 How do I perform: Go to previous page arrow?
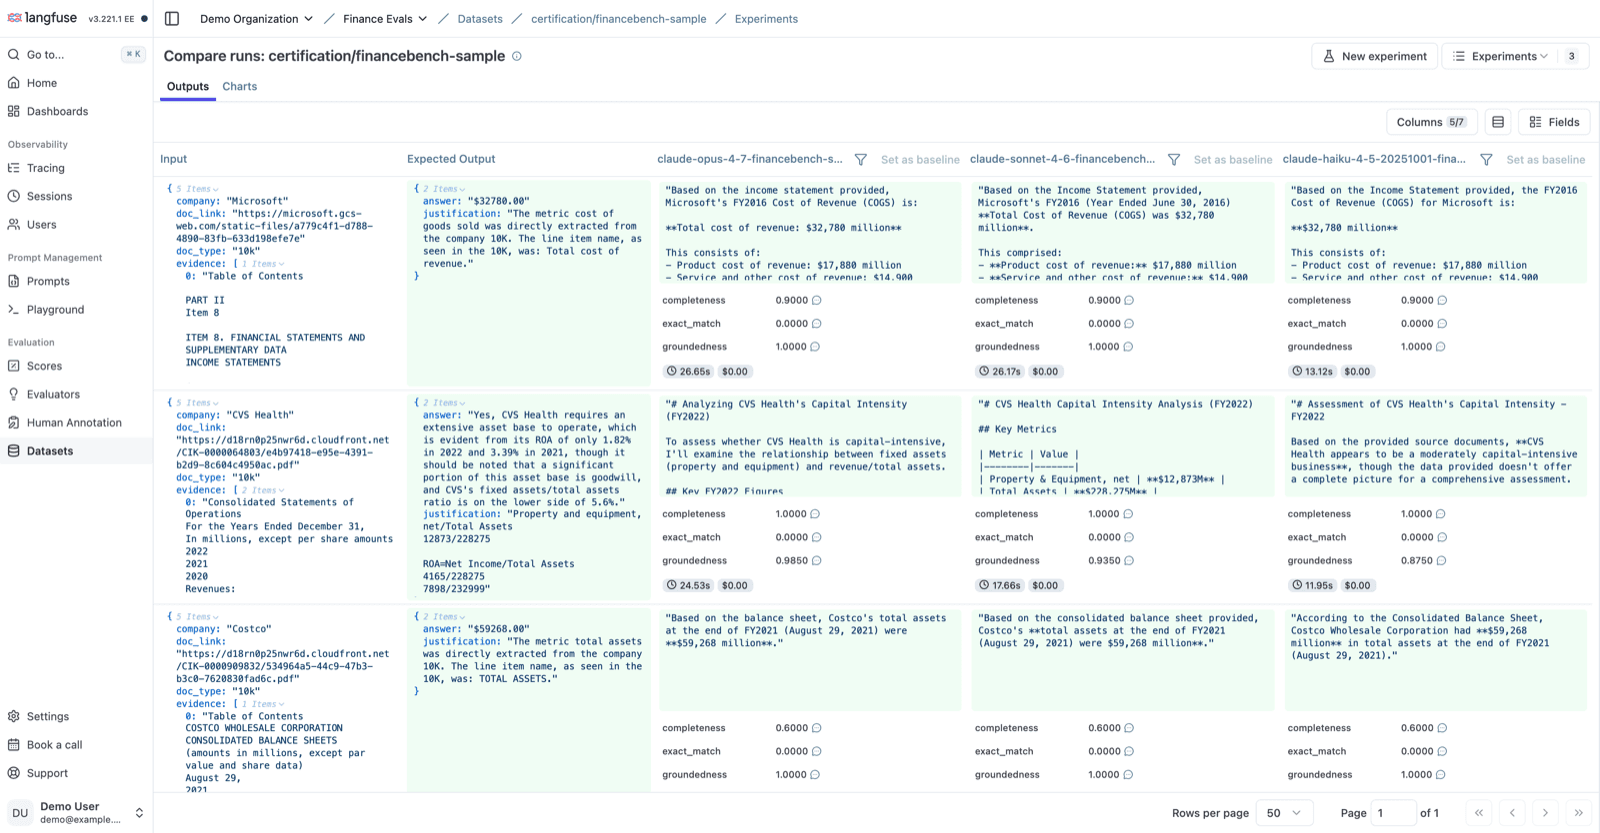(1512, 813)
